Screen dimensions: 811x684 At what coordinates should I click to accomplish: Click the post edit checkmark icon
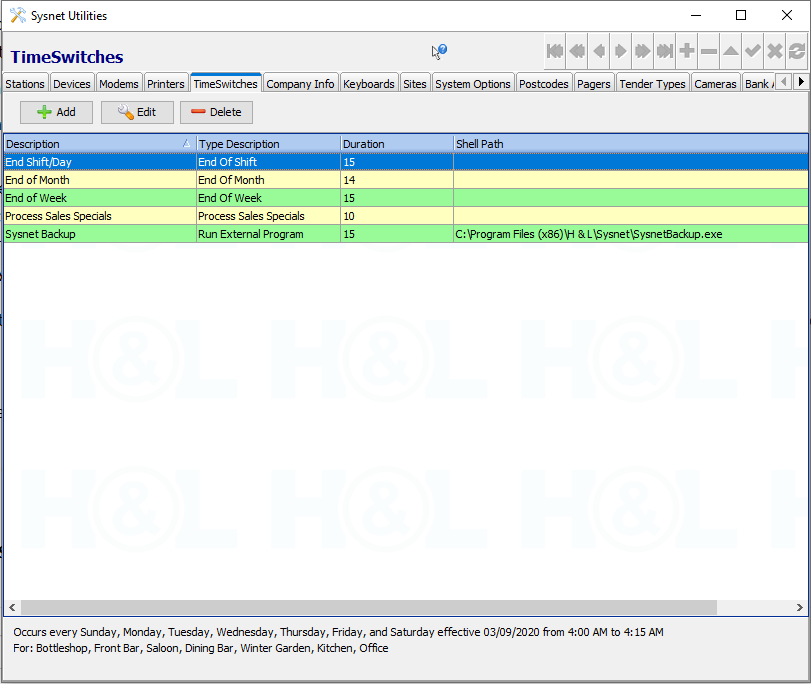[753, 51]
